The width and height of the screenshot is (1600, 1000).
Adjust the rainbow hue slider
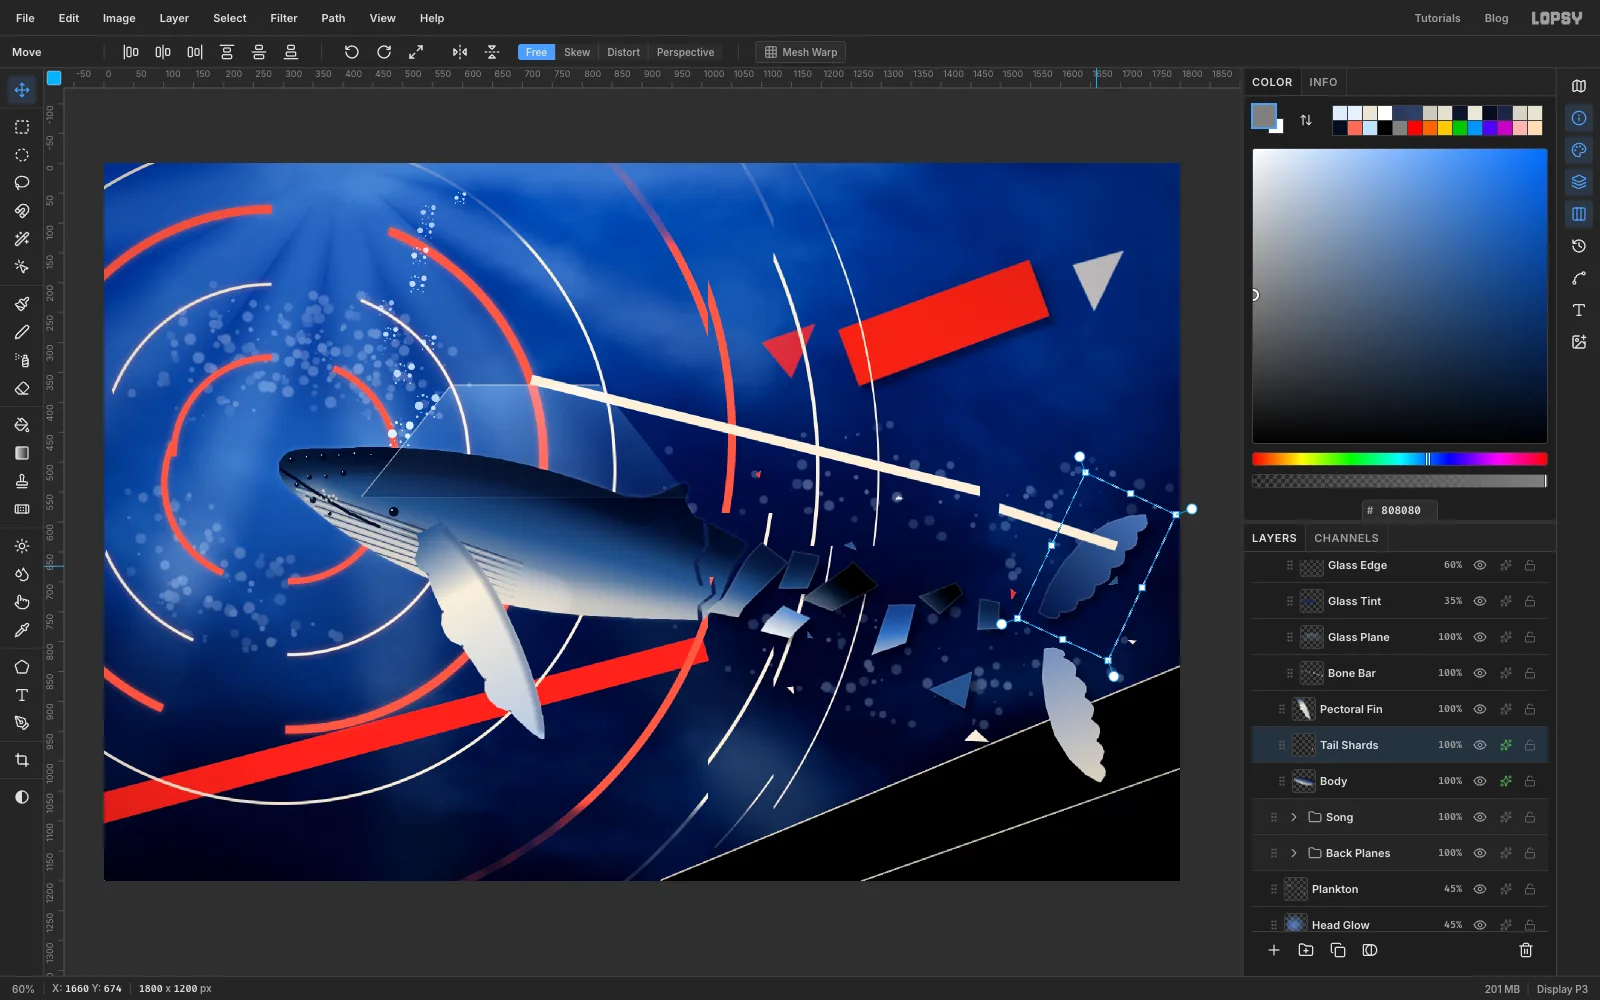tap(1400, 459)
